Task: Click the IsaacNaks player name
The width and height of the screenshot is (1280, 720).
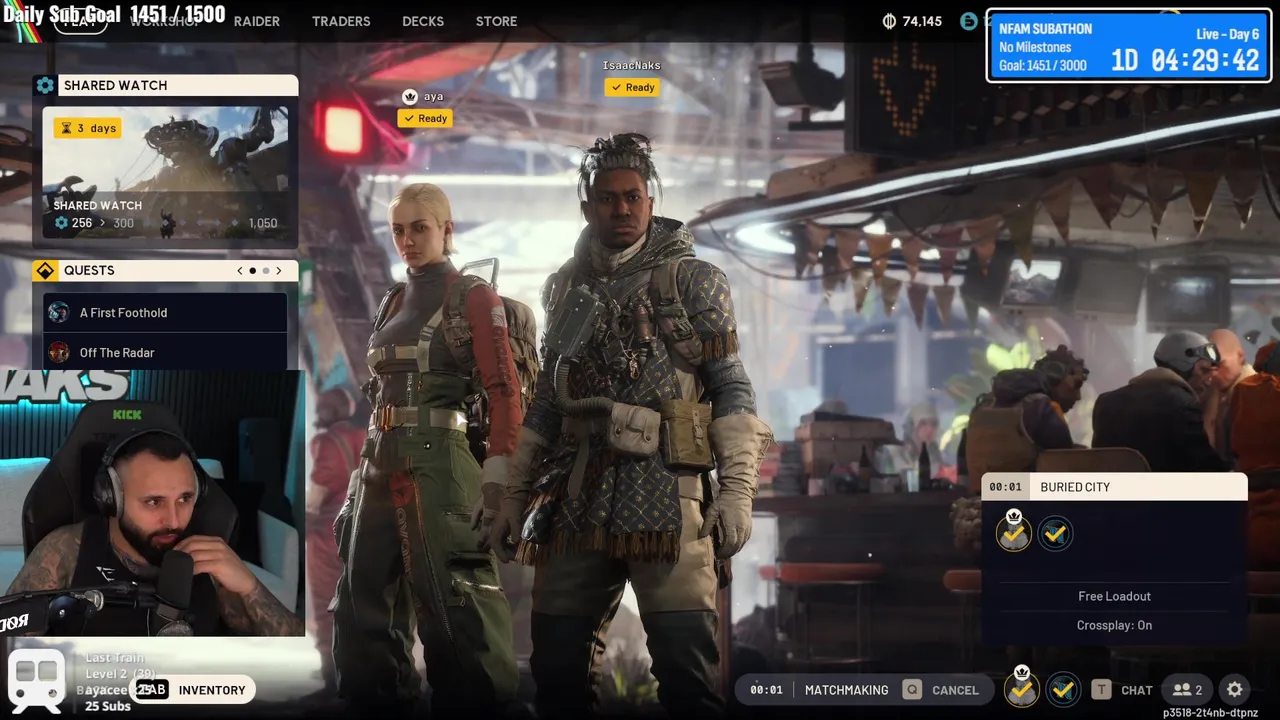Action: click(631, 65)
